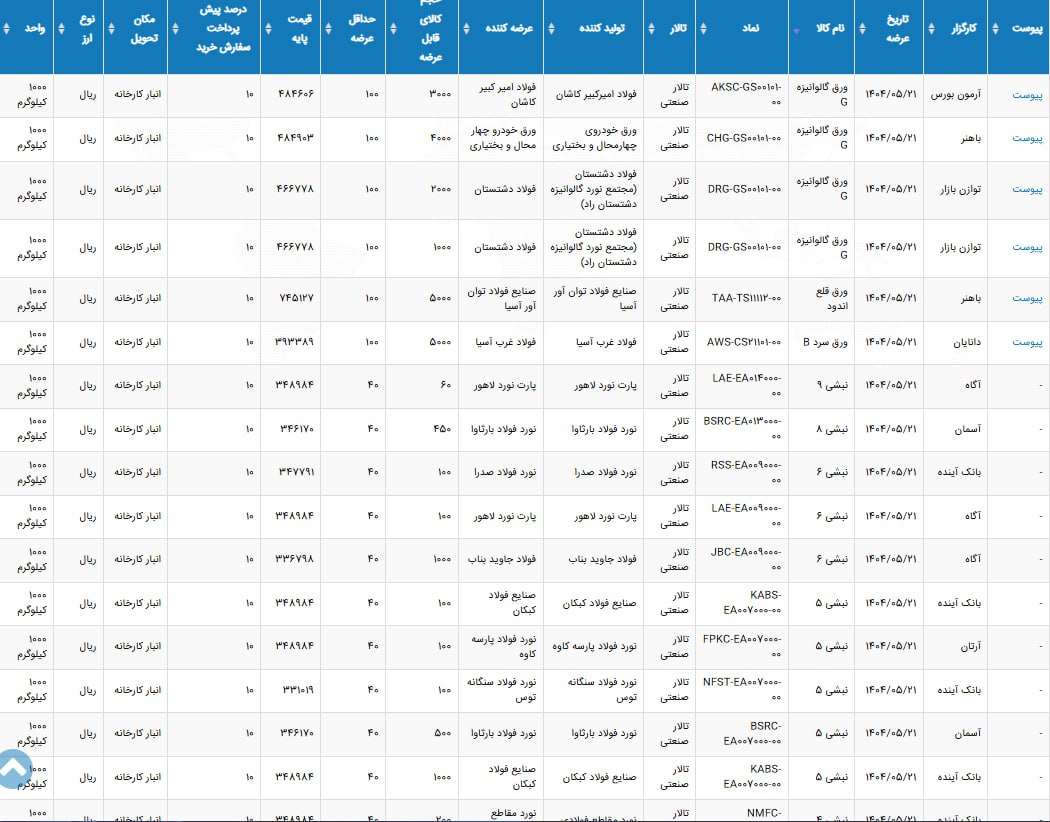Open پیوست link for DRG row with volume ۲۰۰۰
Viewport: 1050px width, 822px height.
[x=1027, y=189]
